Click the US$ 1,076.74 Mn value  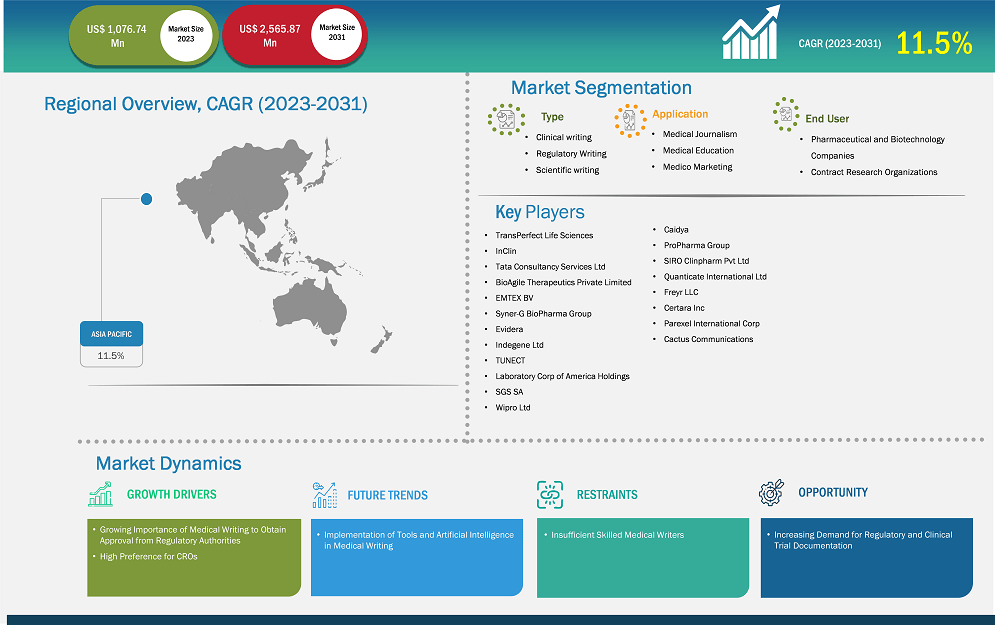tap(117, 36)
